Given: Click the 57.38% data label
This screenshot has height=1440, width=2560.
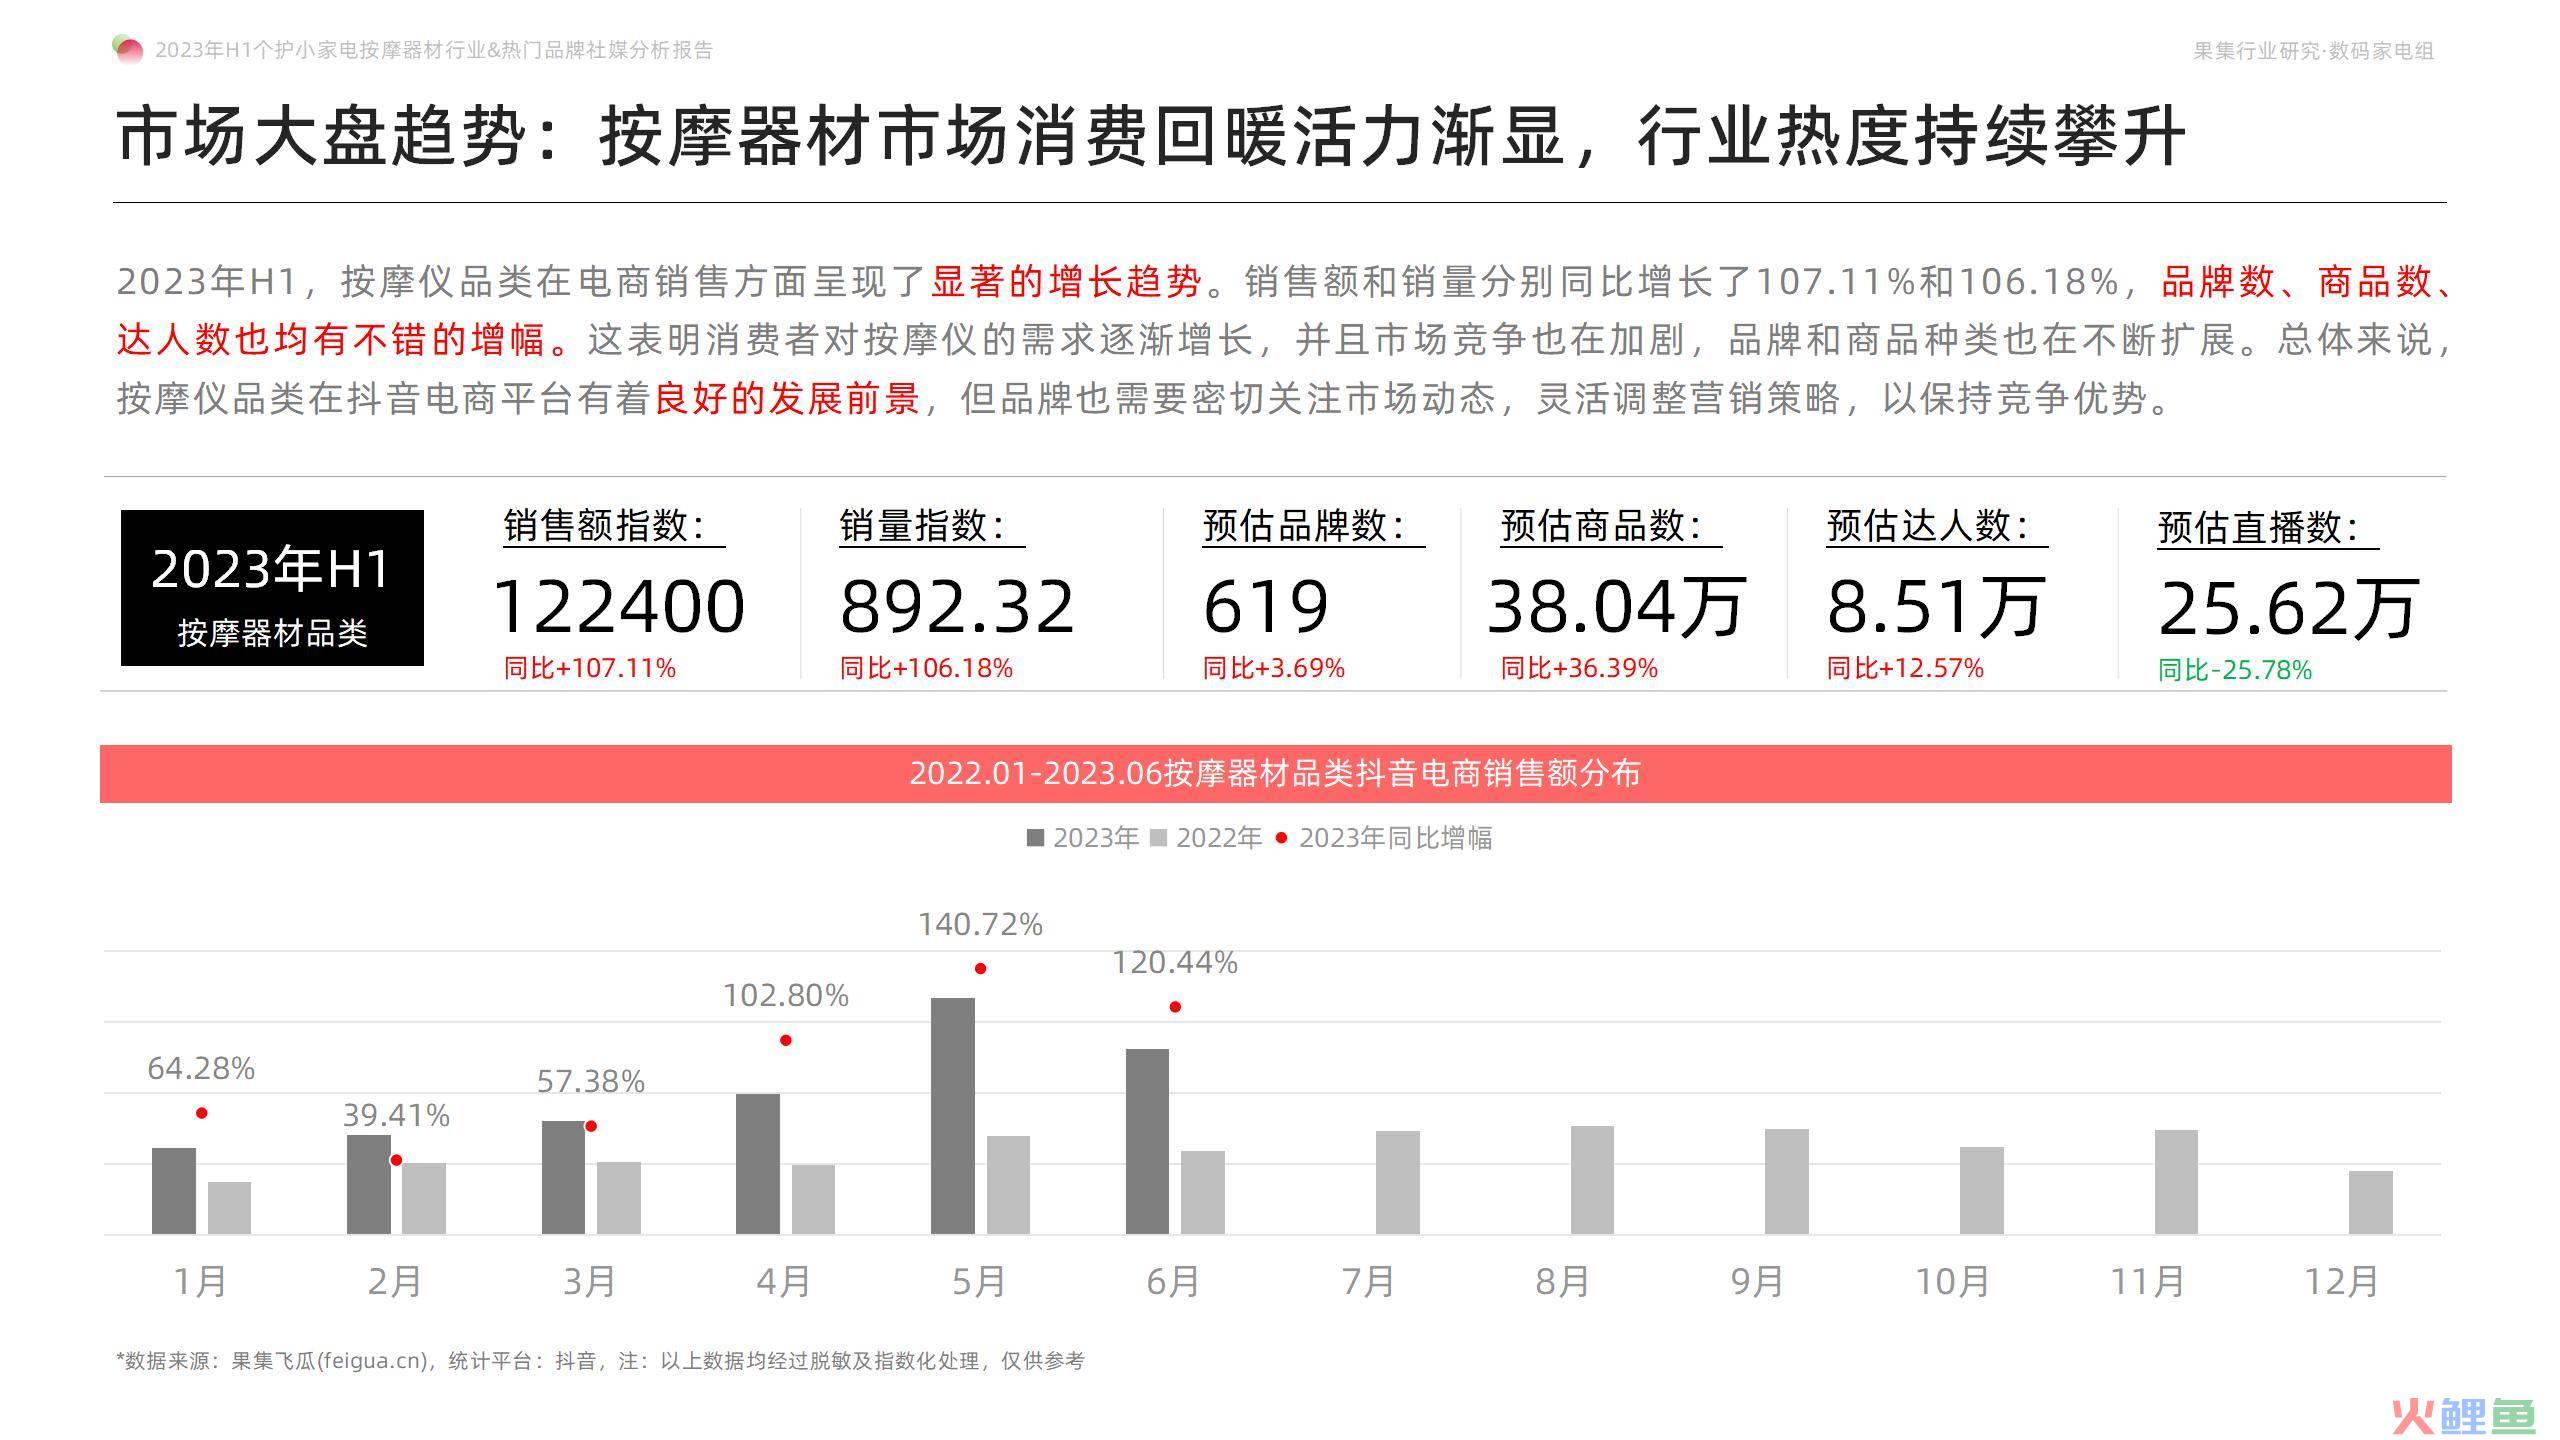Looking at the screenshot, I should (x=591, y=1082).
